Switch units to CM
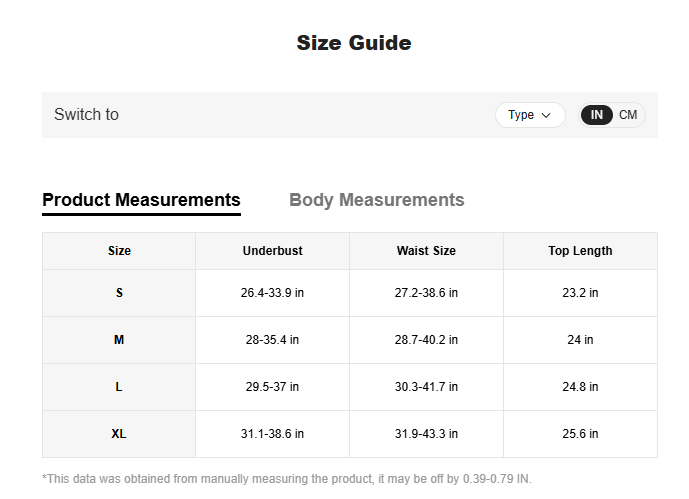The width and height of the screenshot is (689, 499). (x=628, y=115)
